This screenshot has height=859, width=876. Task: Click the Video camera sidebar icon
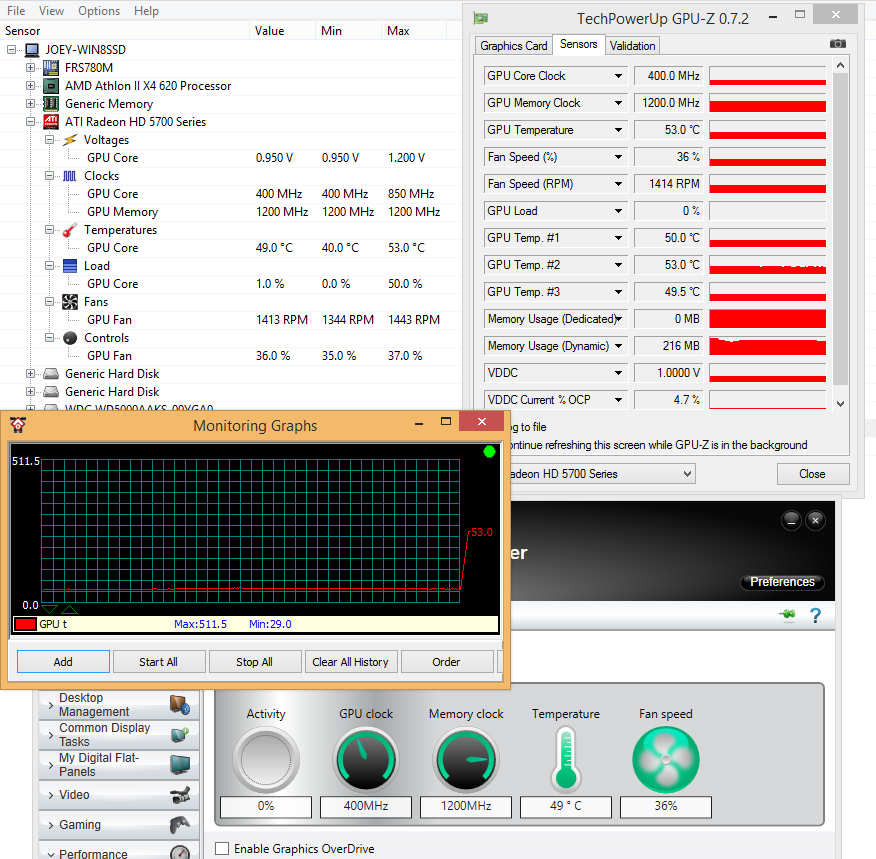[180, 795]
